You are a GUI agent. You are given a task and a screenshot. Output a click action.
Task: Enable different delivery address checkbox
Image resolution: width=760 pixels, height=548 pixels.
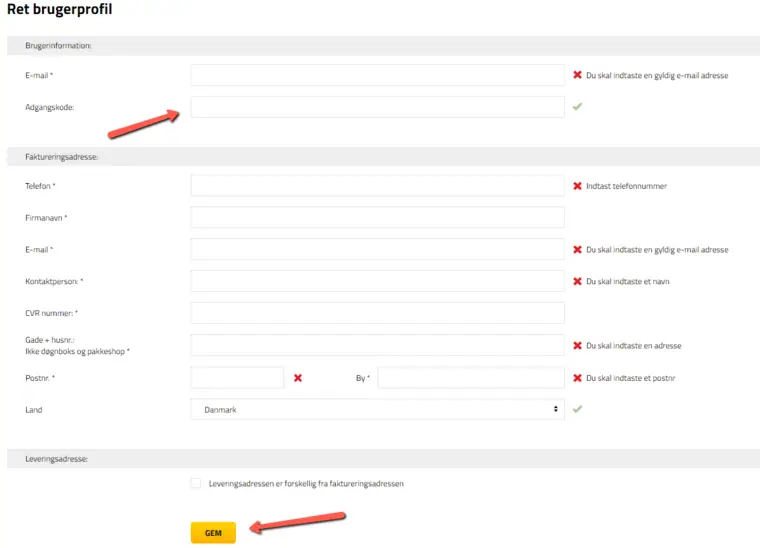pyautogui.click(x=196, y=483)
